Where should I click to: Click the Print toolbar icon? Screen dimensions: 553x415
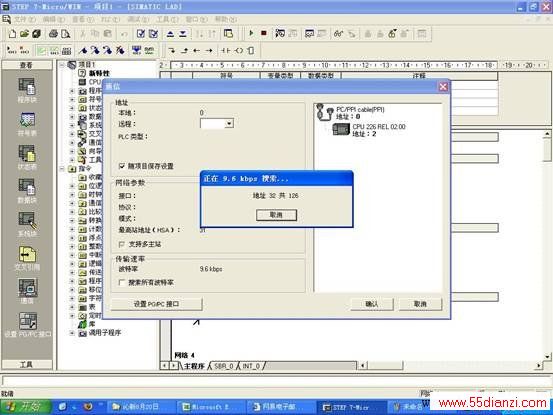click(x=53, y=34)
